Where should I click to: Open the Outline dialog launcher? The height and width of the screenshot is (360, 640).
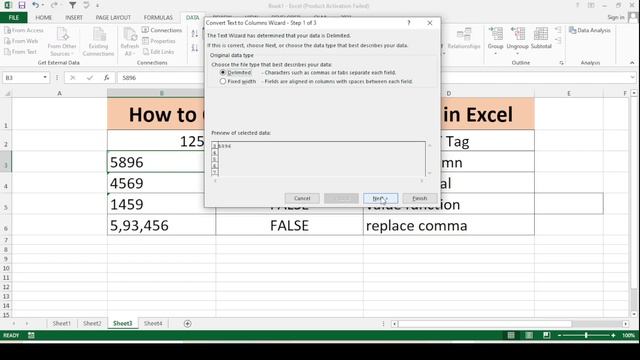point(562,63)
